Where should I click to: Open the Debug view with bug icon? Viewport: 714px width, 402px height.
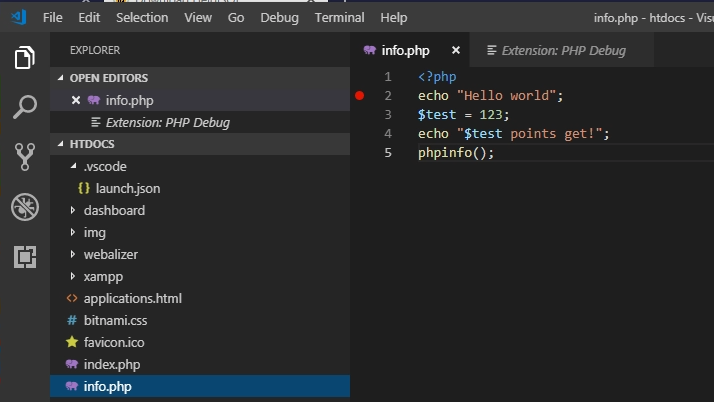coord(25,207)
